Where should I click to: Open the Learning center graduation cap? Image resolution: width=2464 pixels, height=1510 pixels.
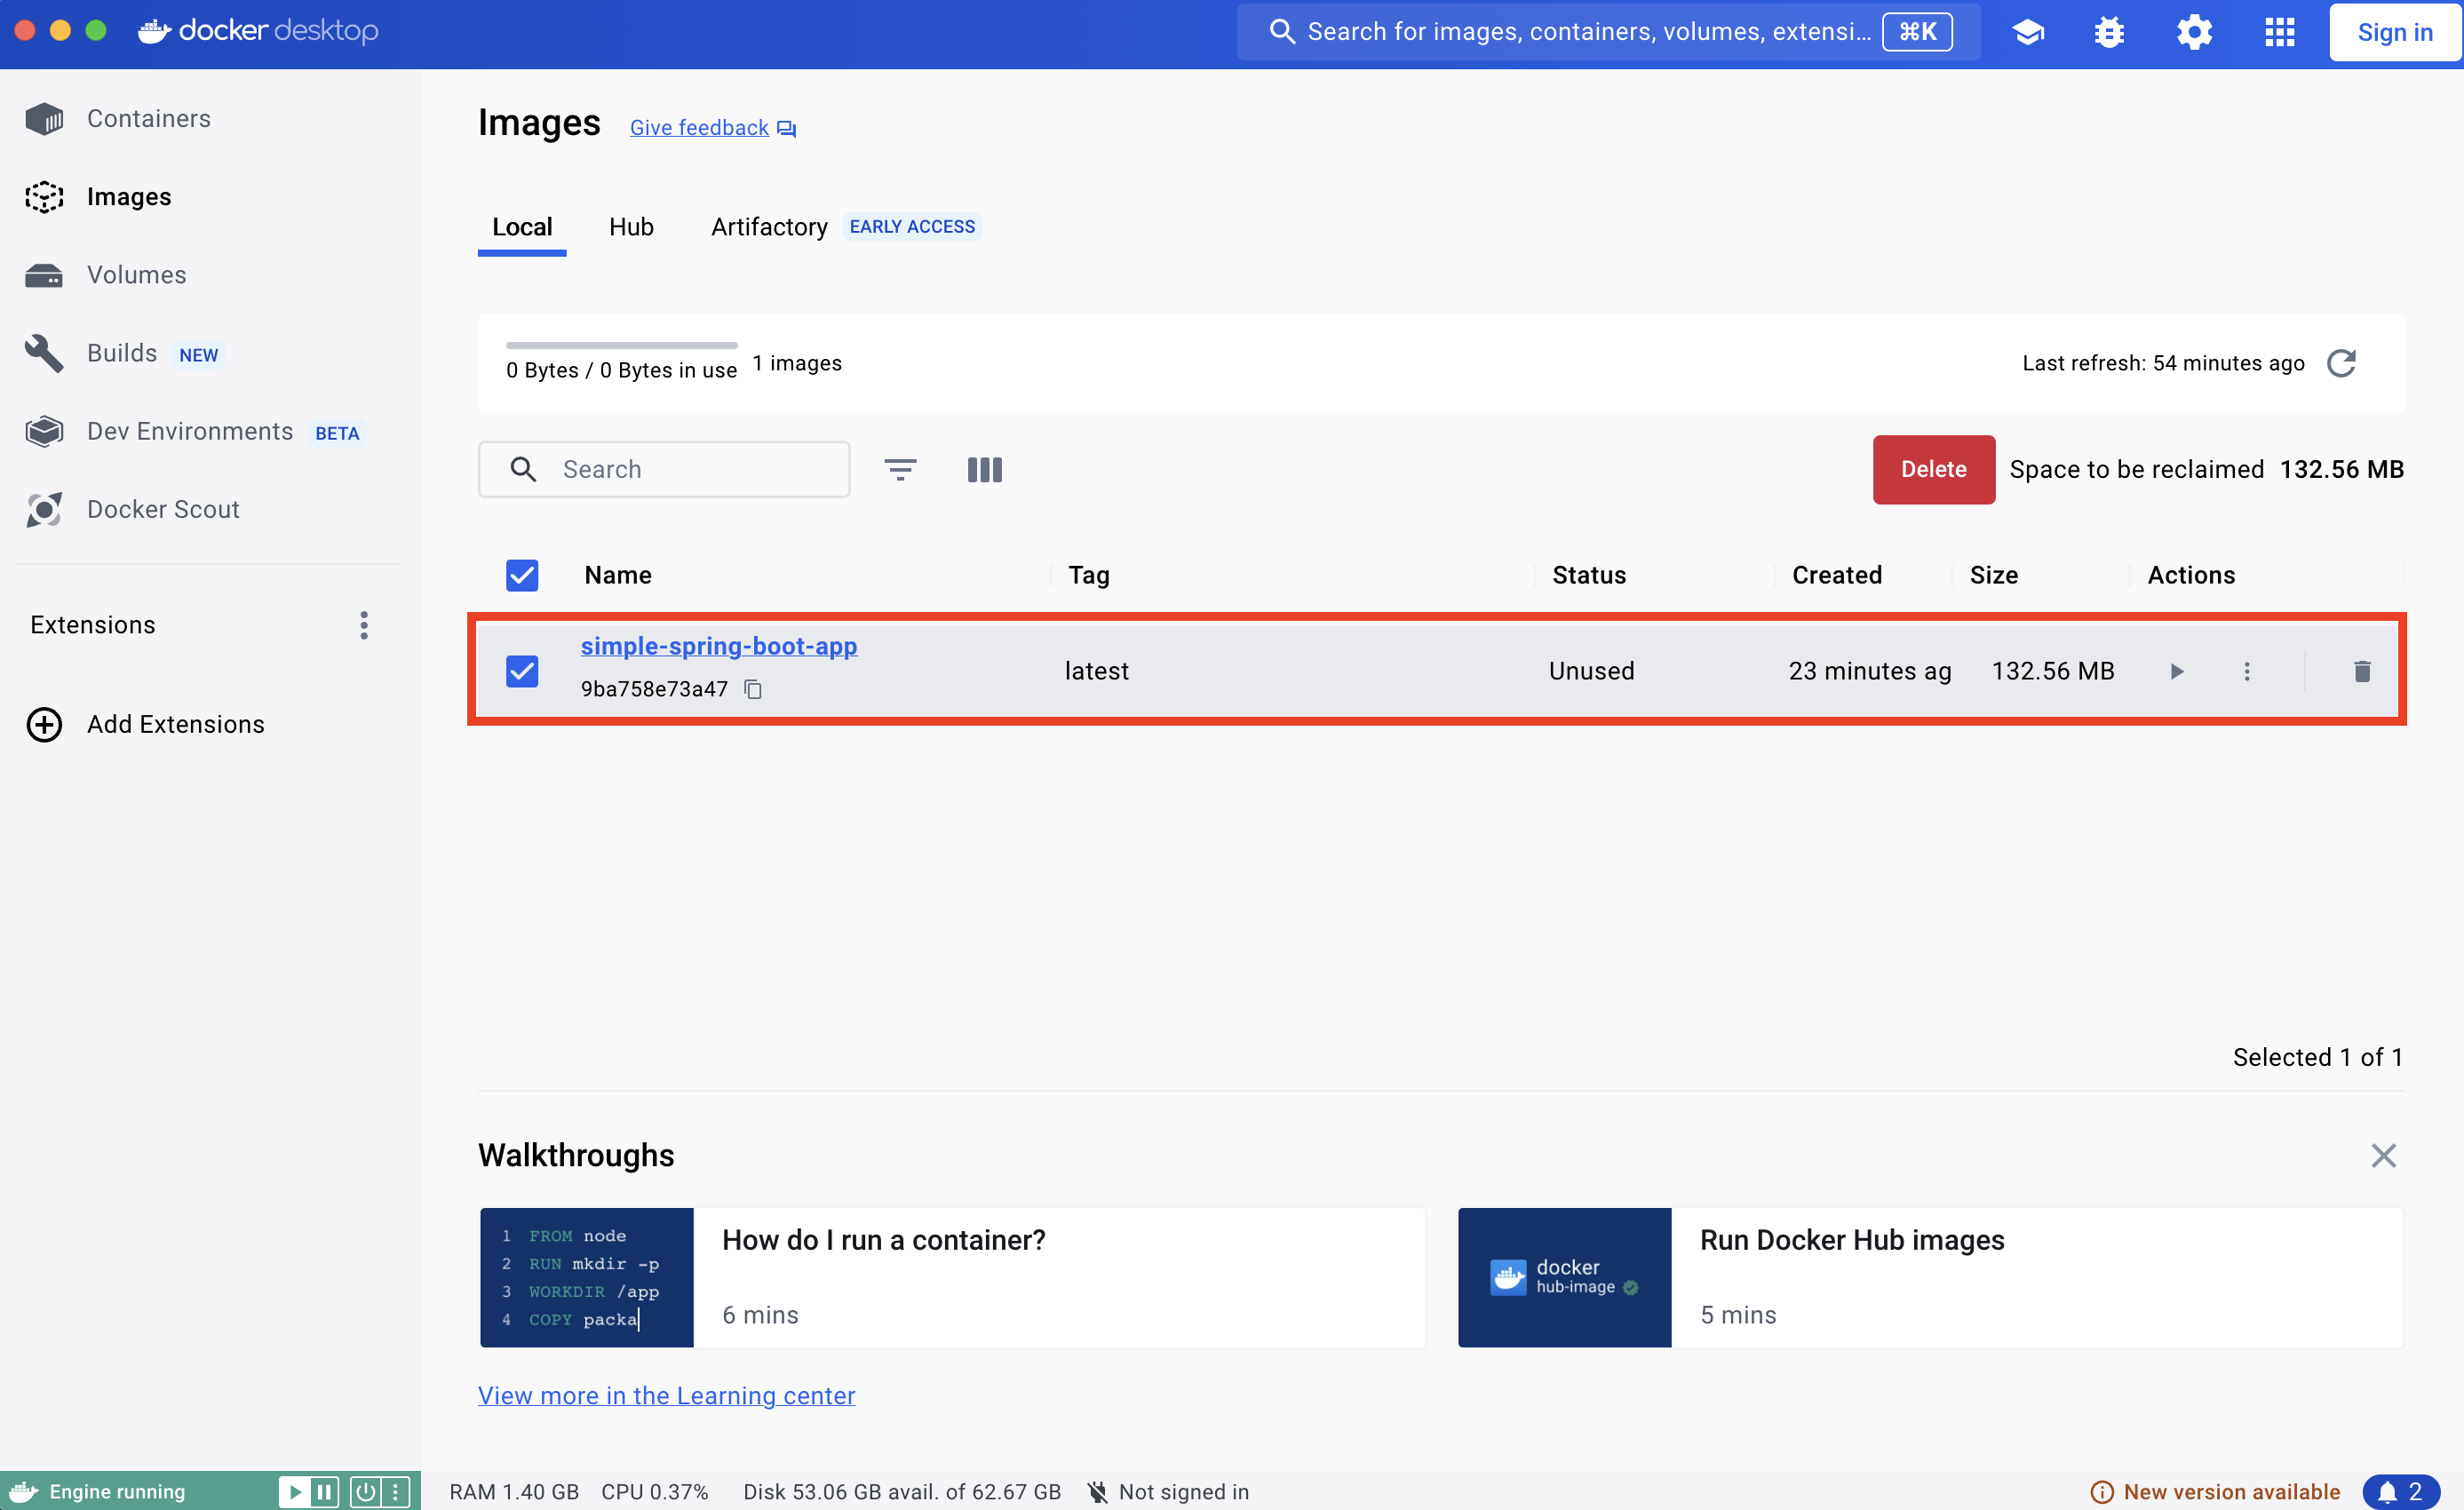(x=2027, y=32)
